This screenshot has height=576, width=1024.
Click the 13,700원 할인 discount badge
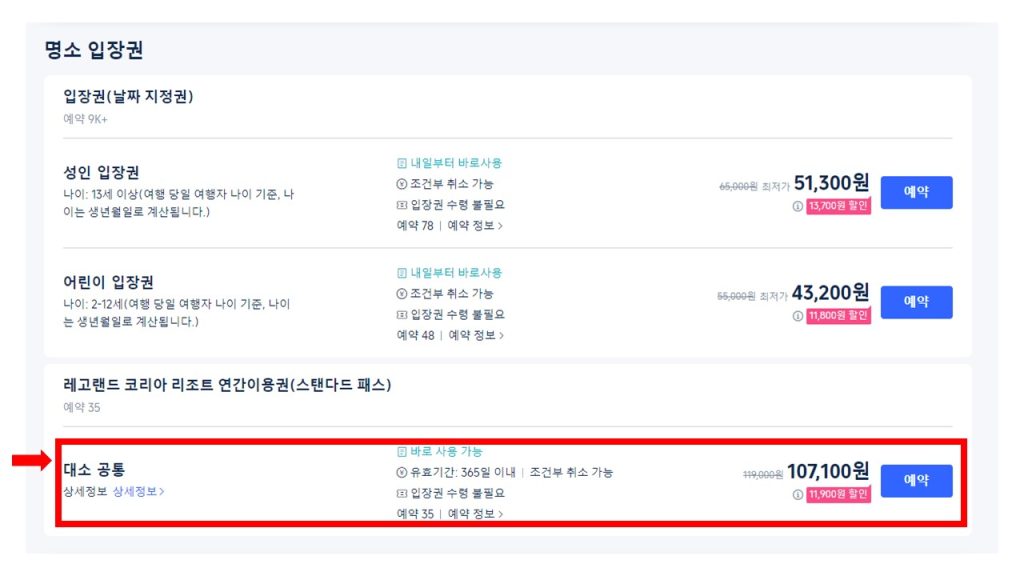[x=839, y=206]
